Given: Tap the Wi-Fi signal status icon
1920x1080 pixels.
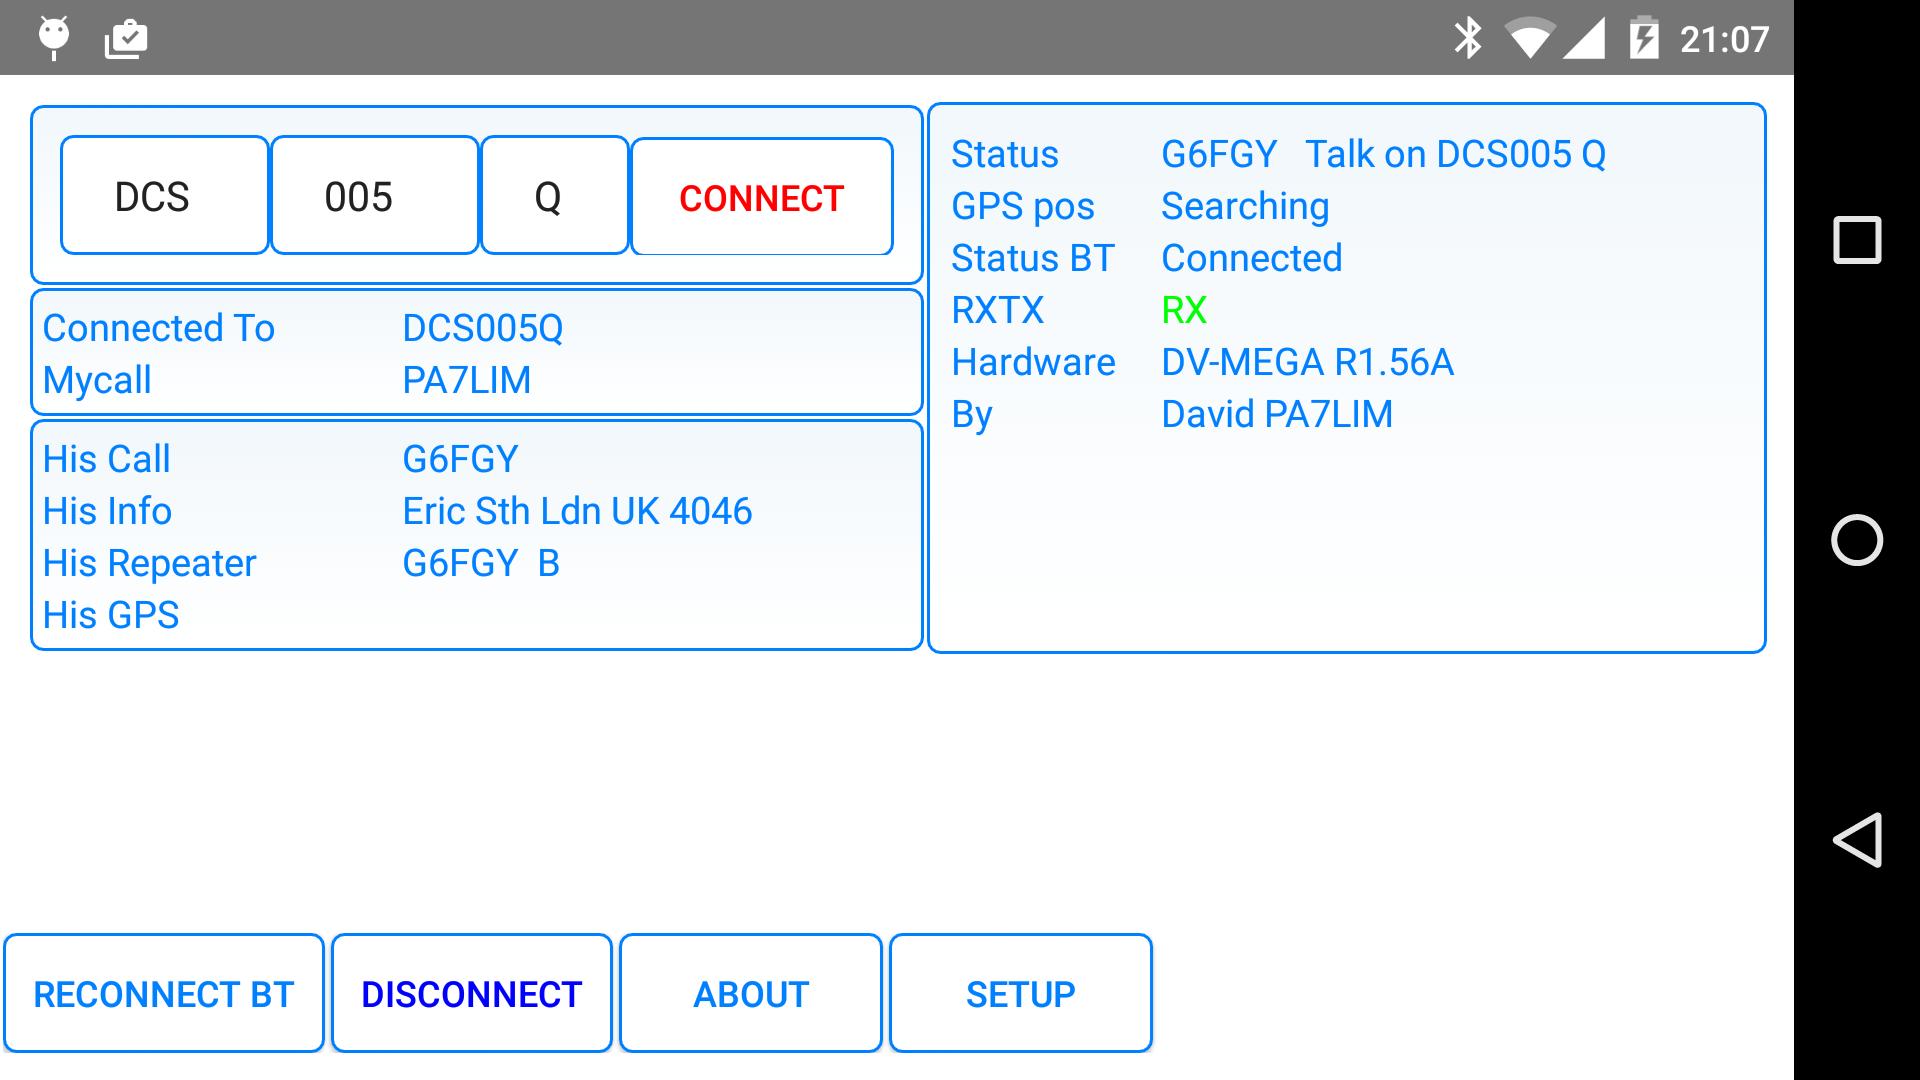Looking at the screenshot, I should coord(1529,38).
